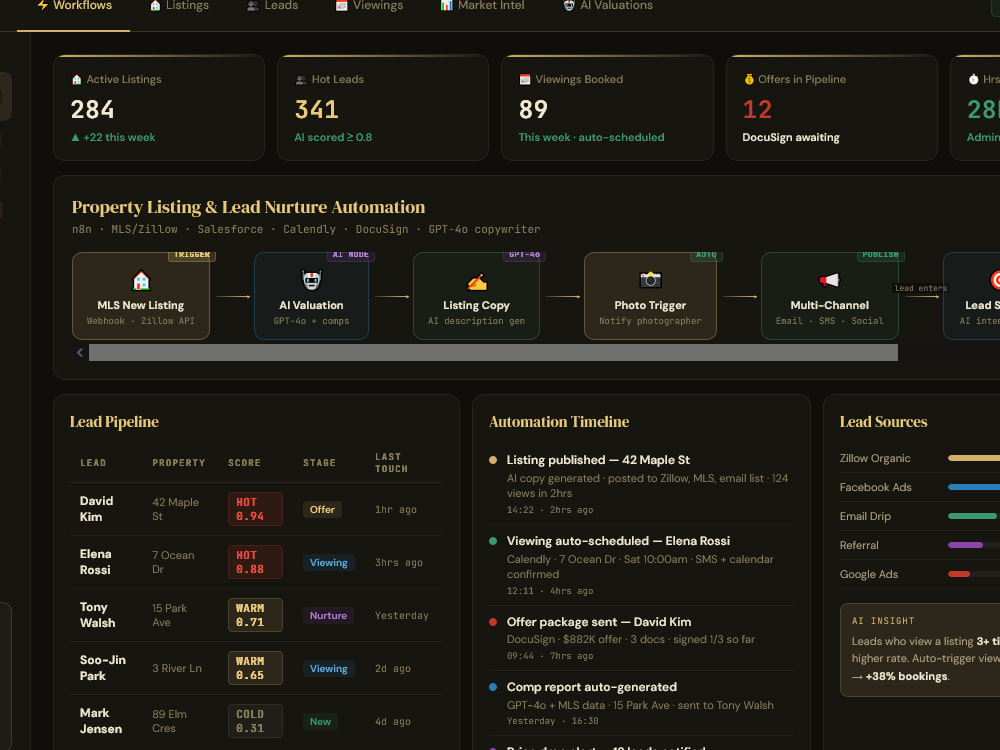The image size is (1000, 750).
Task: Click the megaphone icon in Multi-Channel node
Action: pyautogui.click(x=830, y=280)
